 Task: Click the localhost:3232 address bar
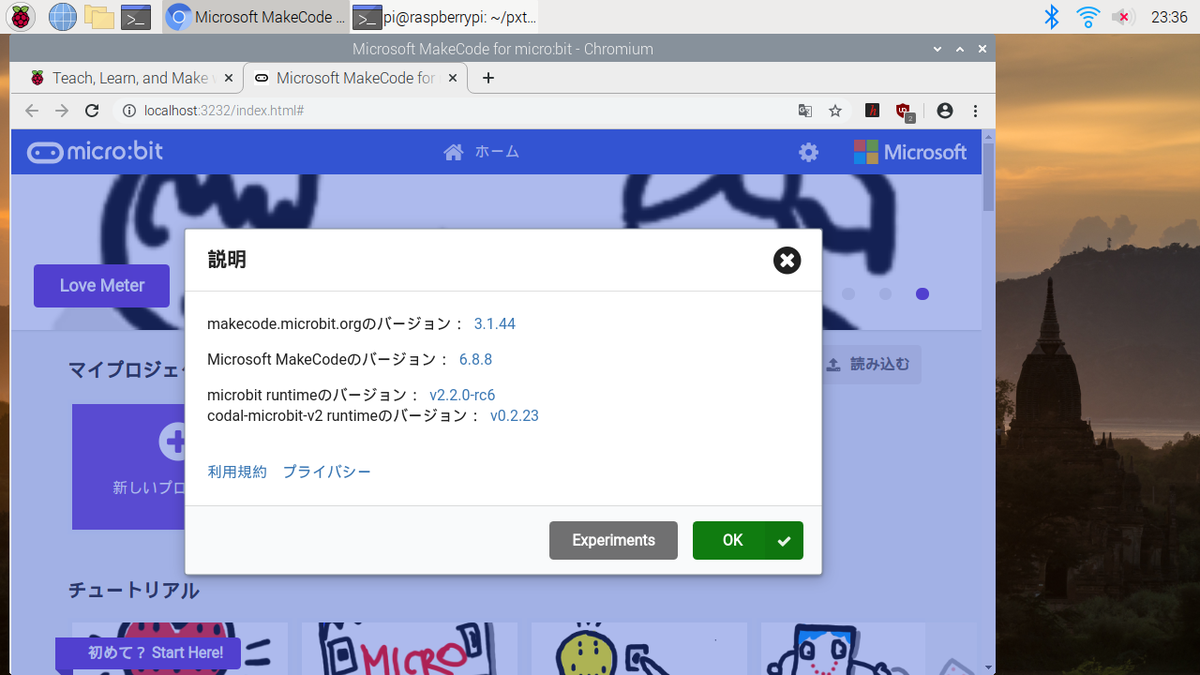pos(450,111)
